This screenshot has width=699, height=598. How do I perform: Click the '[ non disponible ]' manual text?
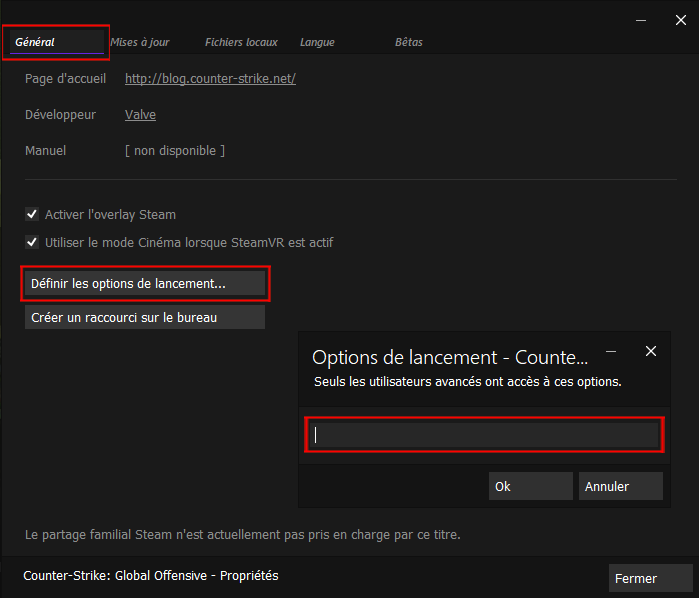[175, 151]
